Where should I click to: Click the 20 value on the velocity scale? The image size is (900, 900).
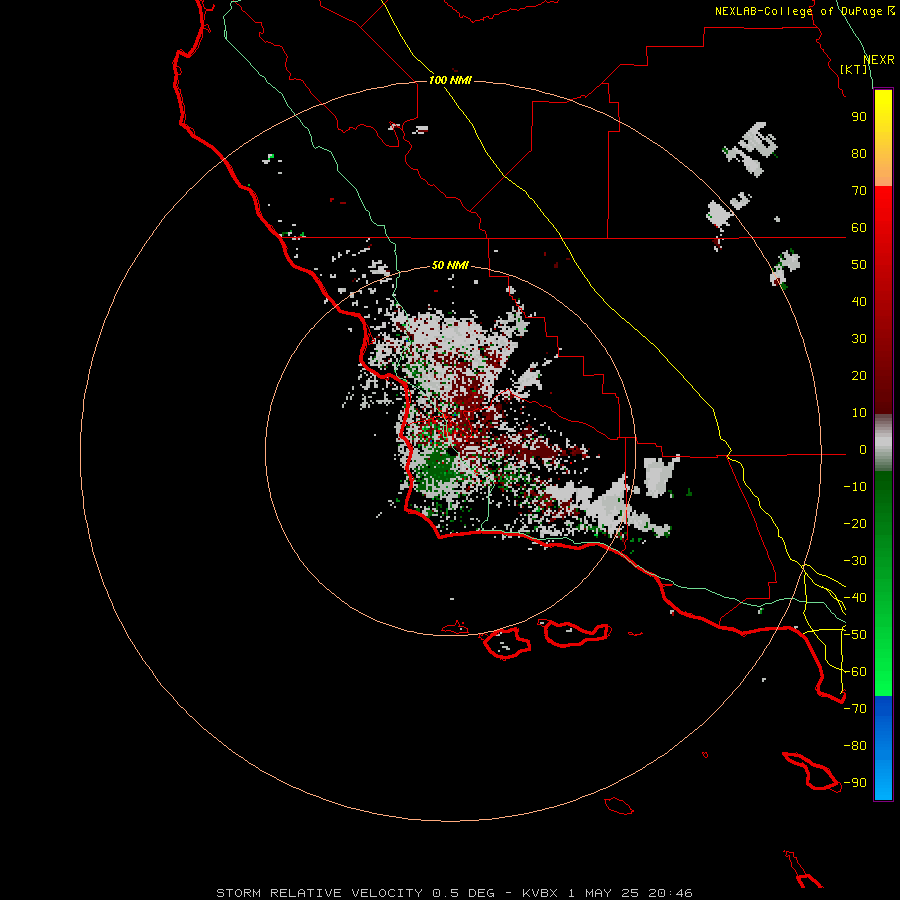click(x=859, y=376)
